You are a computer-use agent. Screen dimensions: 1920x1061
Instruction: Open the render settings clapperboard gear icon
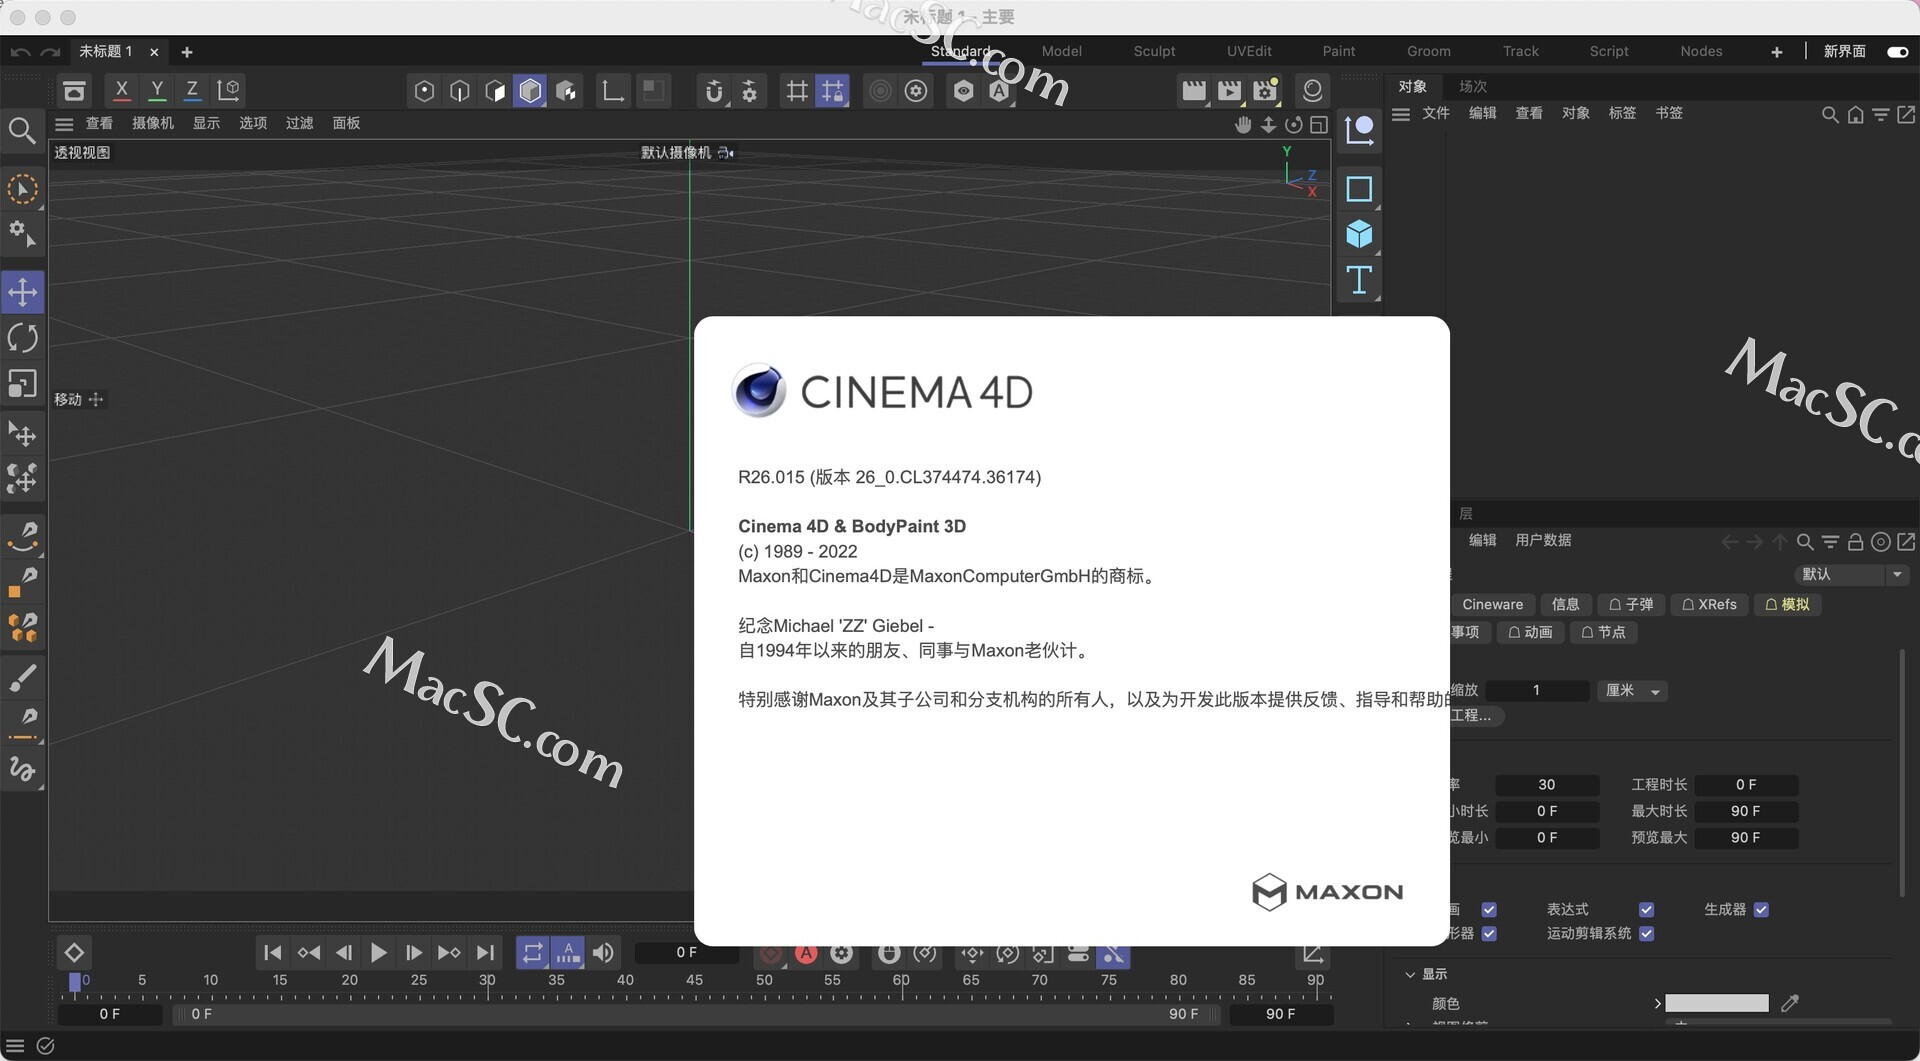[1266, 91]
